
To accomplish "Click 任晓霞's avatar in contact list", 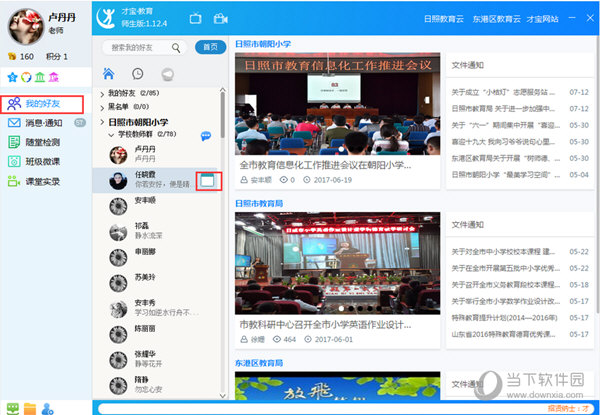I will click(118, 181).
